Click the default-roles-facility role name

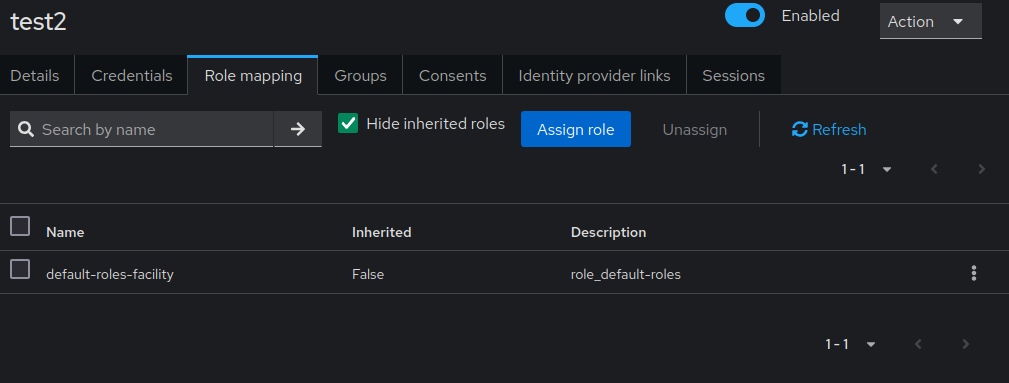tap(110, 274)
